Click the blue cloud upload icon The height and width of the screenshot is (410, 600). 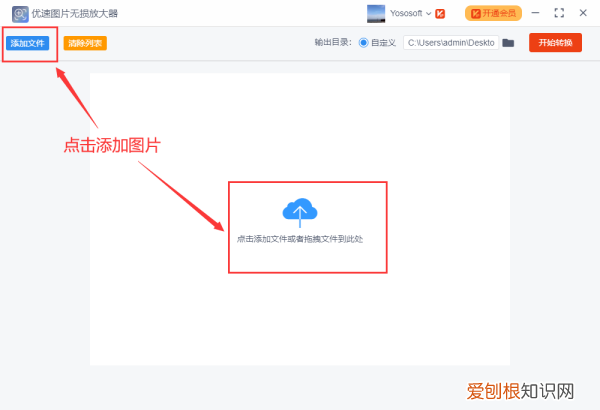point(300,212)
